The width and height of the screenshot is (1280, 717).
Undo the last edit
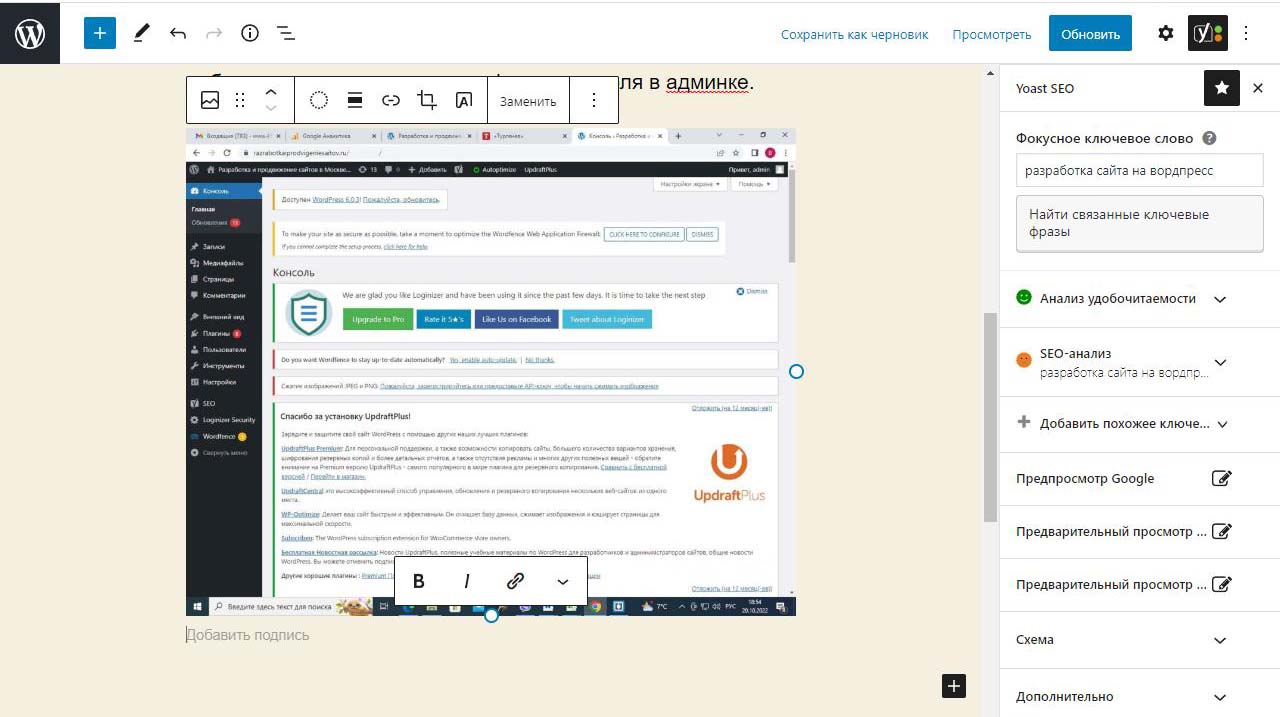click(178, 33)
